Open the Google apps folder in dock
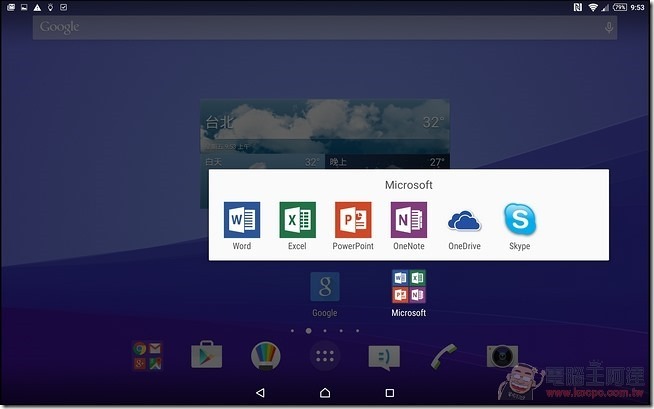Screen dimensions: 654x409 pos(147,356)
